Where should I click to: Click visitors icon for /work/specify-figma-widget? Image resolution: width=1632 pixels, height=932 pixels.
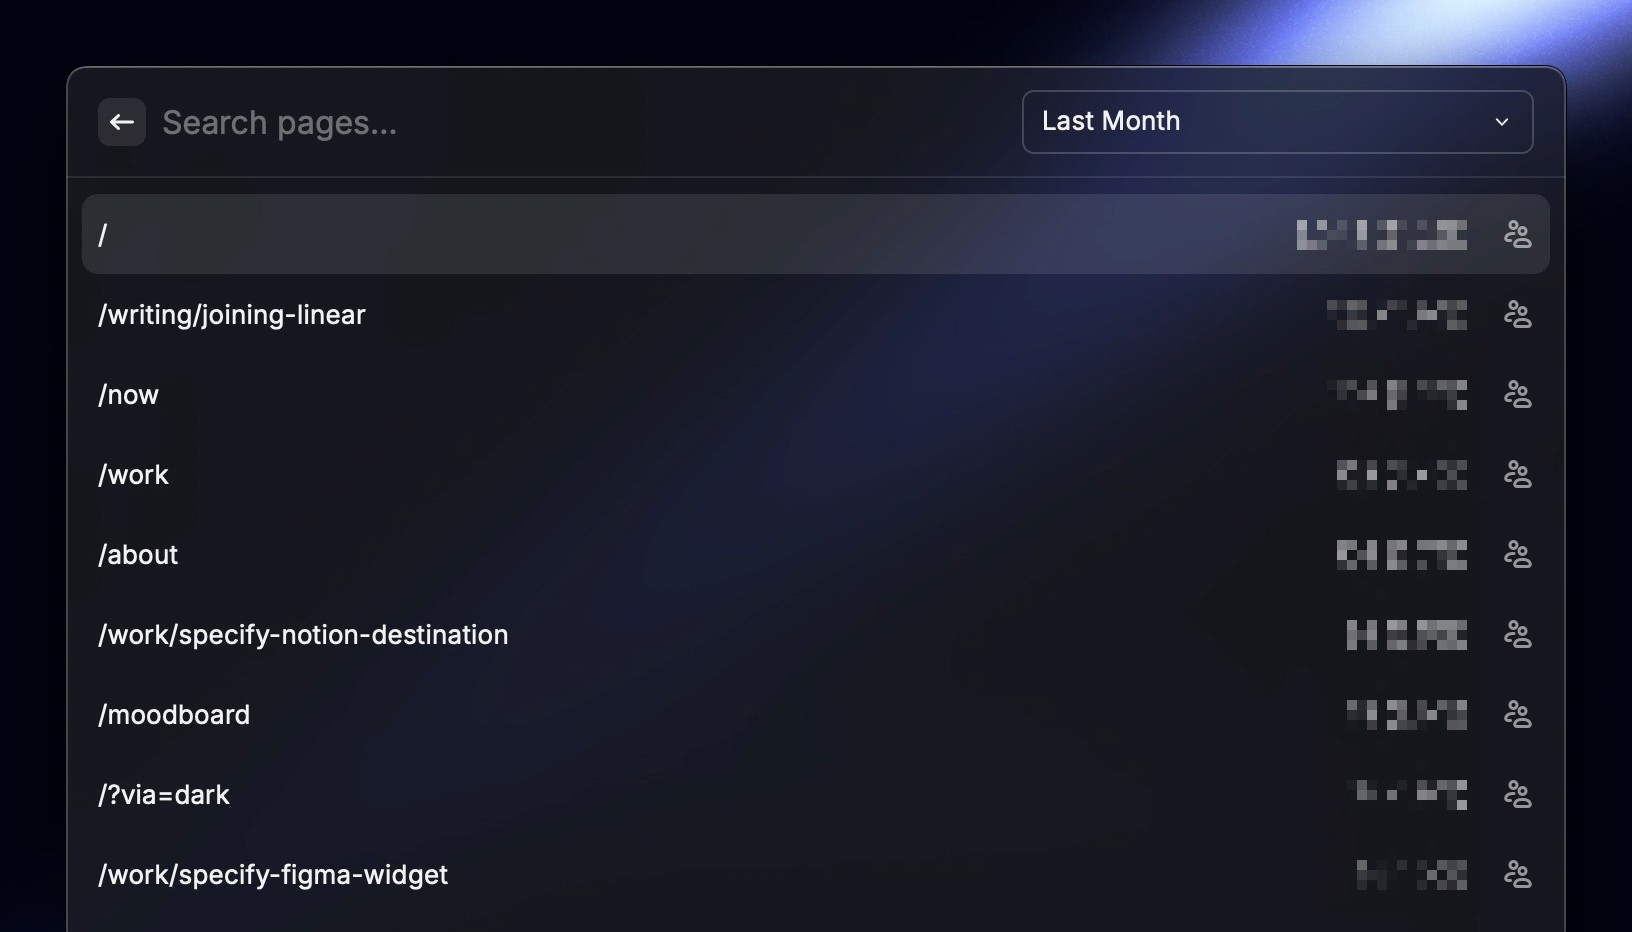click(x=1517, y=874)
